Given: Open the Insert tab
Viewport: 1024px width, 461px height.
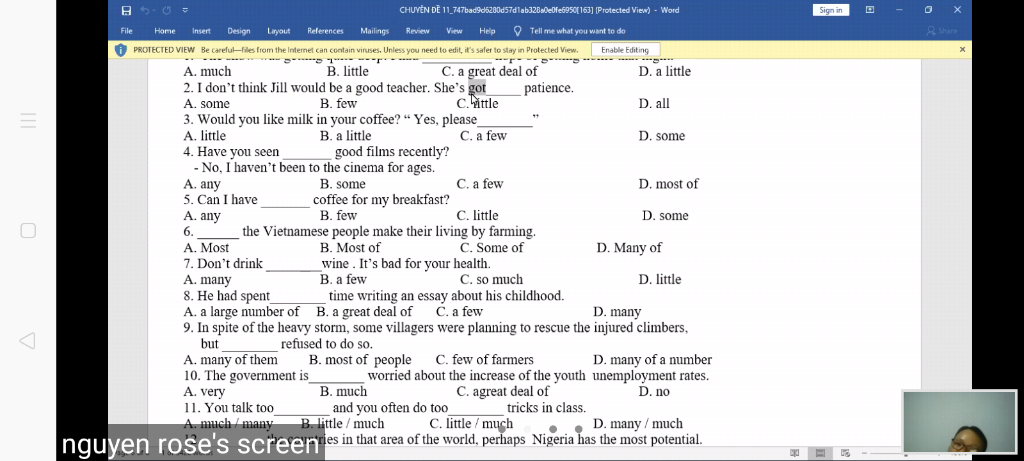Looking at the screenshot, I should [201, 31].
